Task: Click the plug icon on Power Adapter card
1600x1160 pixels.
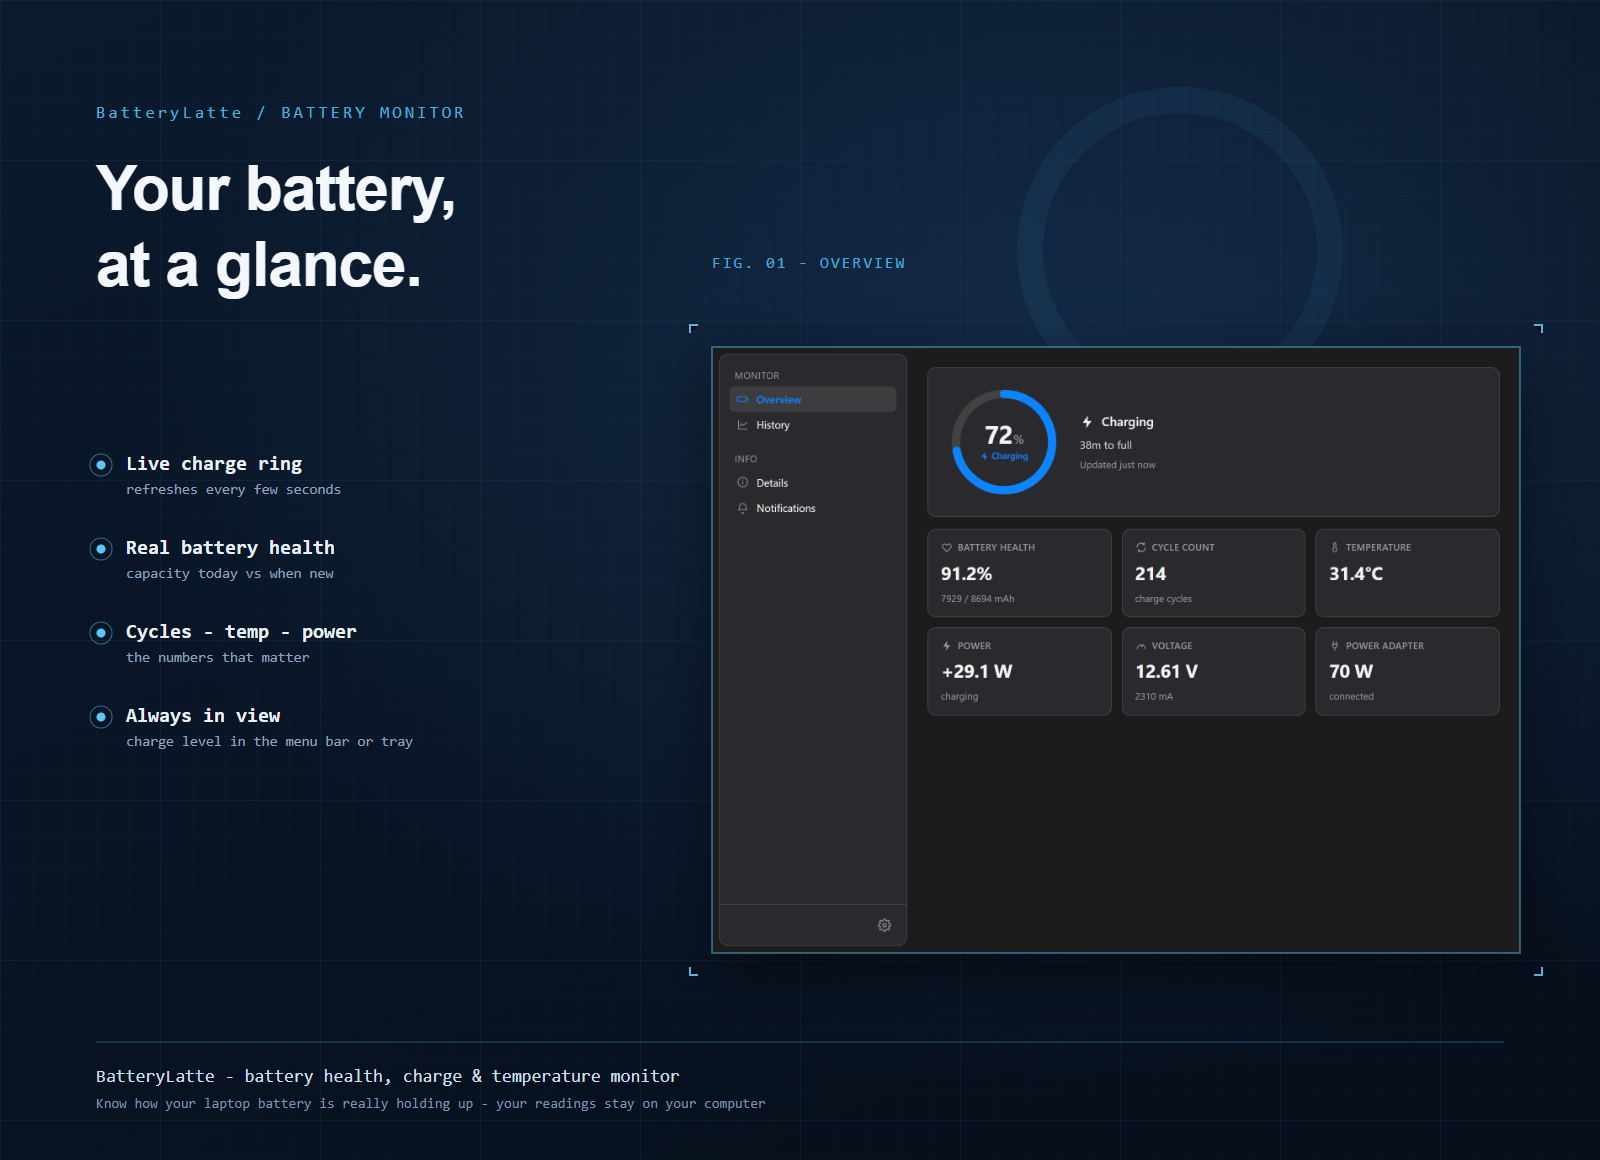Action: pos(1335,646)
